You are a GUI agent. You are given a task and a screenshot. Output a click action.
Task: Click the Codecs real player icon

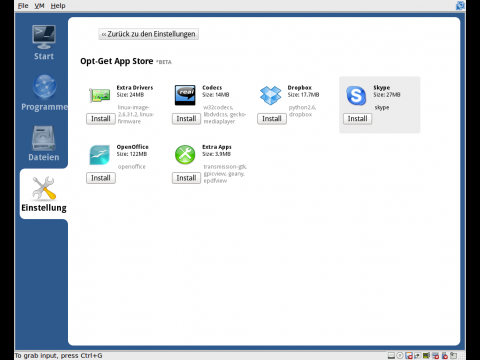(x=185, y=95)
